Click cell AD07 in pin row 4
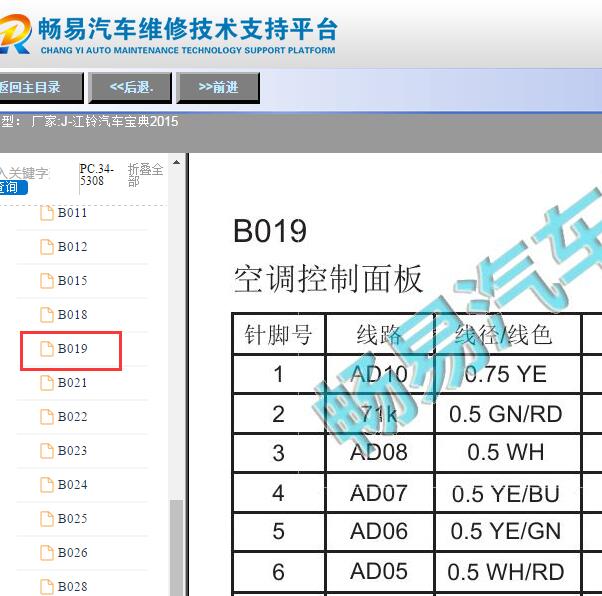The image size is (602, 596). click(379, 493)
